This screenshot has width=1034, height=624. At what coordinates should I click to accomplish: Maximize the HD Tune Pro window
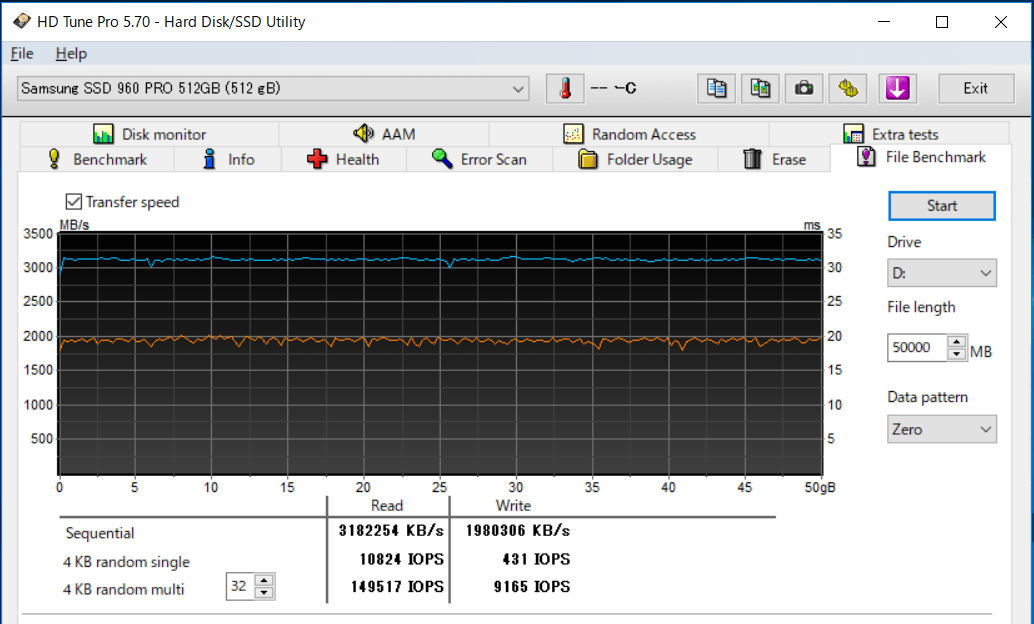942,22
